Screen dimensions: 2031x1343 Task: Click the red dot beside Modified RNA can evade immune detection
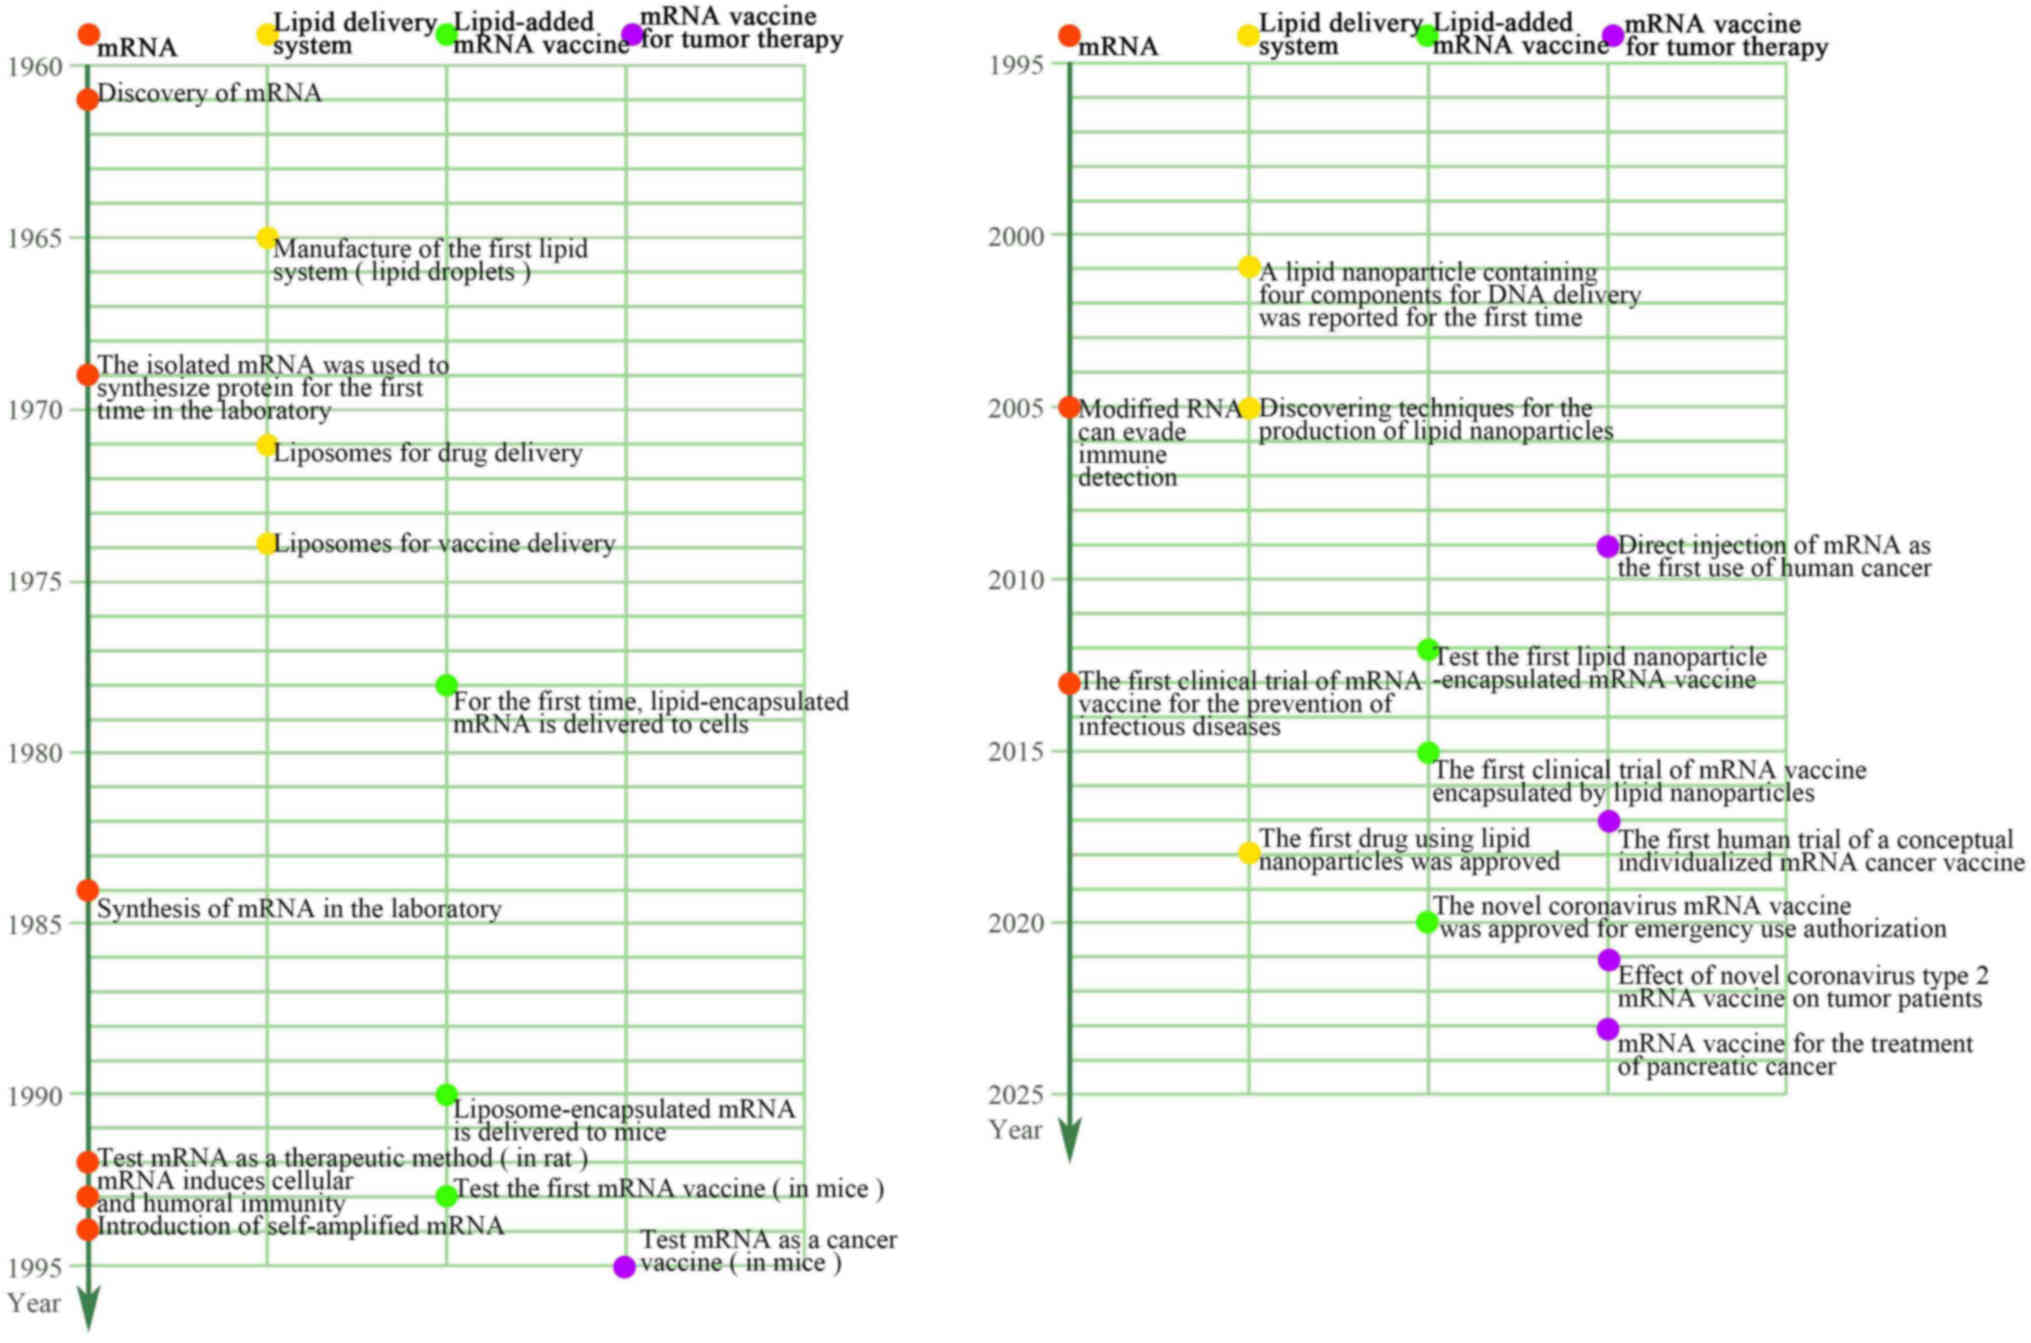1069,407
